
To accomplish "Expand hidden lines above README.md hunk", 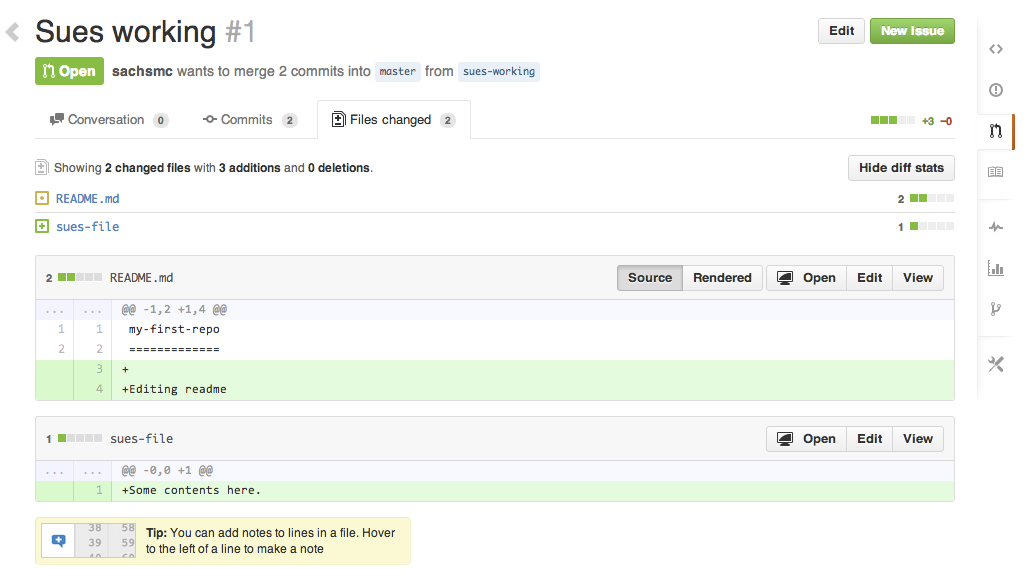I will [55, 310].
